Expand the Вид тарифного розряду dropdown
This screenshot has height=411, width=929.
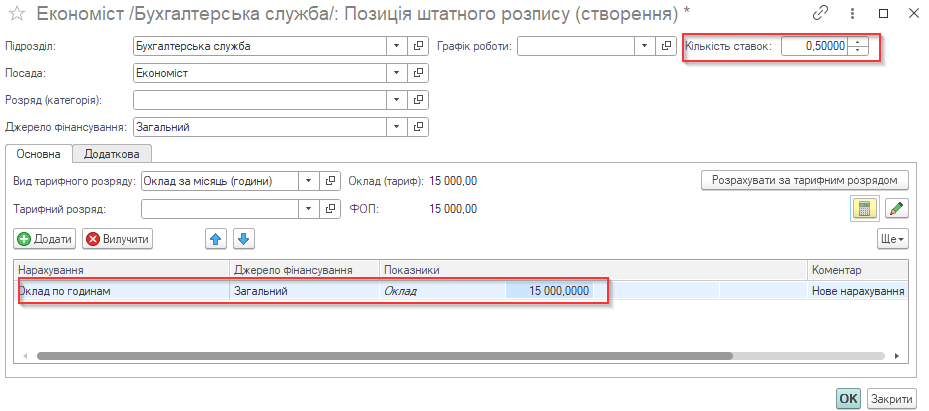coord(309,181)
